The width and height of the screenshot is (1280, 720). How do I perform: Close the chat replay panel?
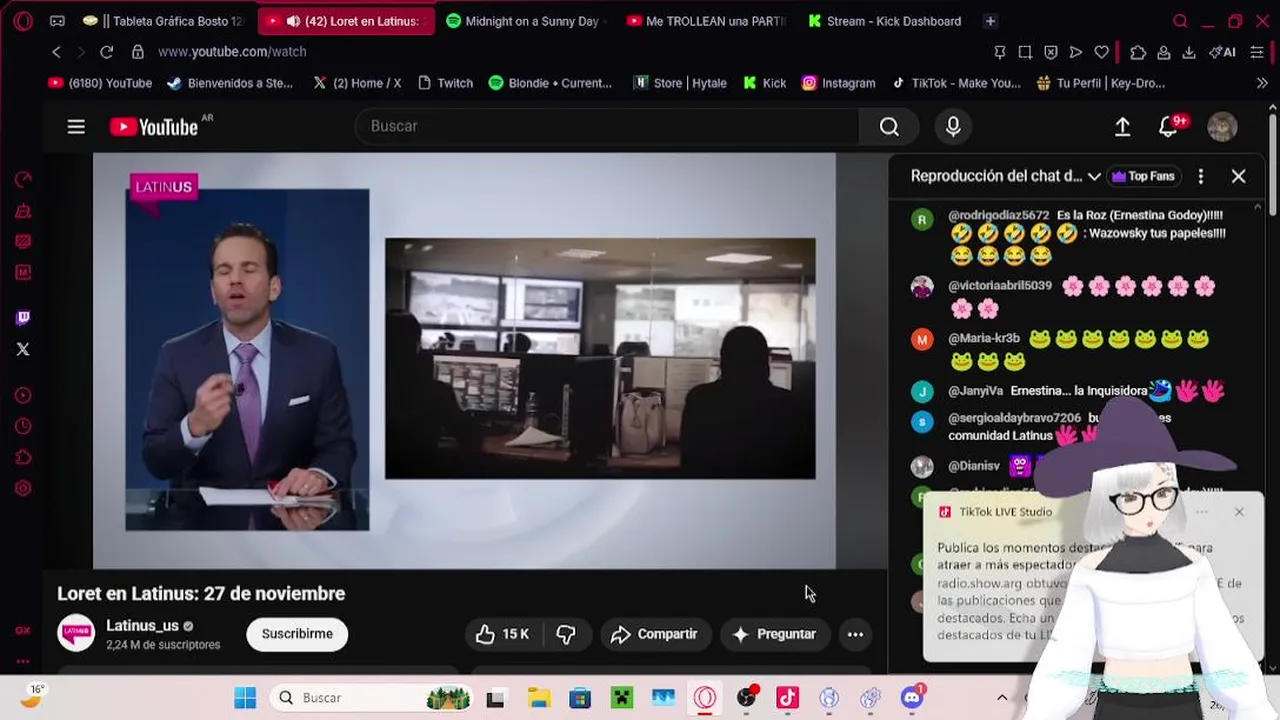coord(1238,176)
